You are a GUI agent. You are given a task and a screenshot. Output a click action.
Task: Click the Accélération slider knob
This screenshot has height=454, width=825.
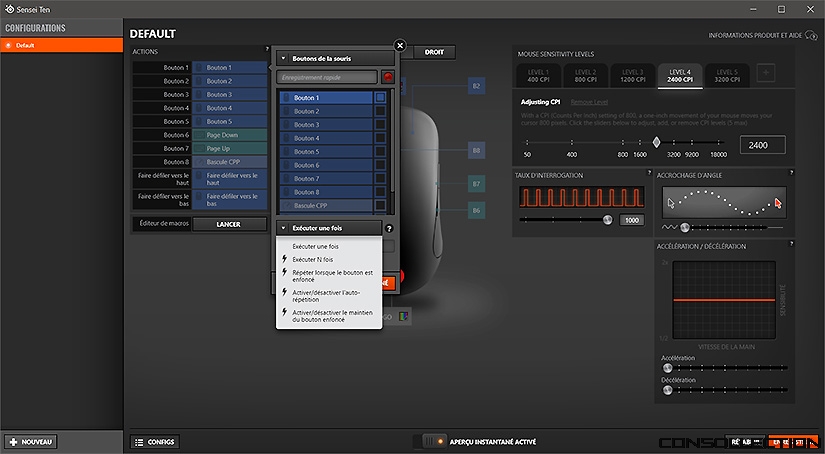[668, 368]
